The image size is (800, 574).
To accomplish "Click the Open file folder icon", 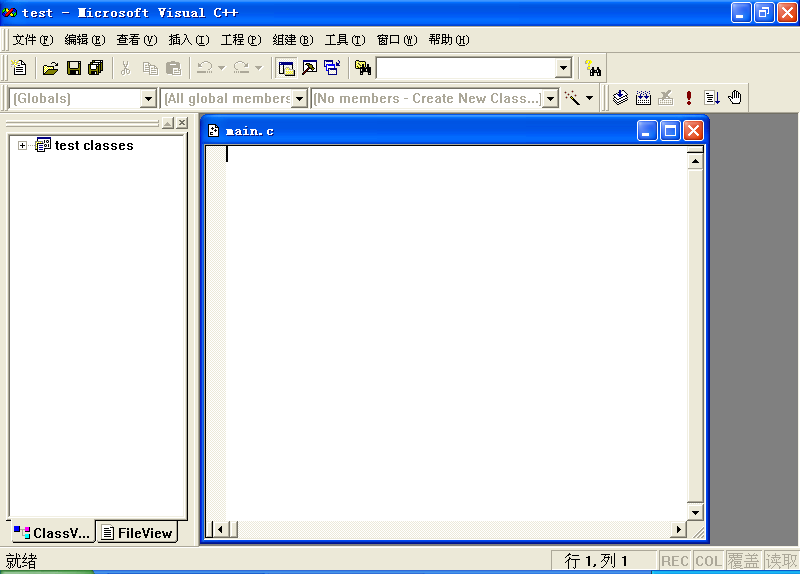I will pyautogui.click(x=51, y=68).
